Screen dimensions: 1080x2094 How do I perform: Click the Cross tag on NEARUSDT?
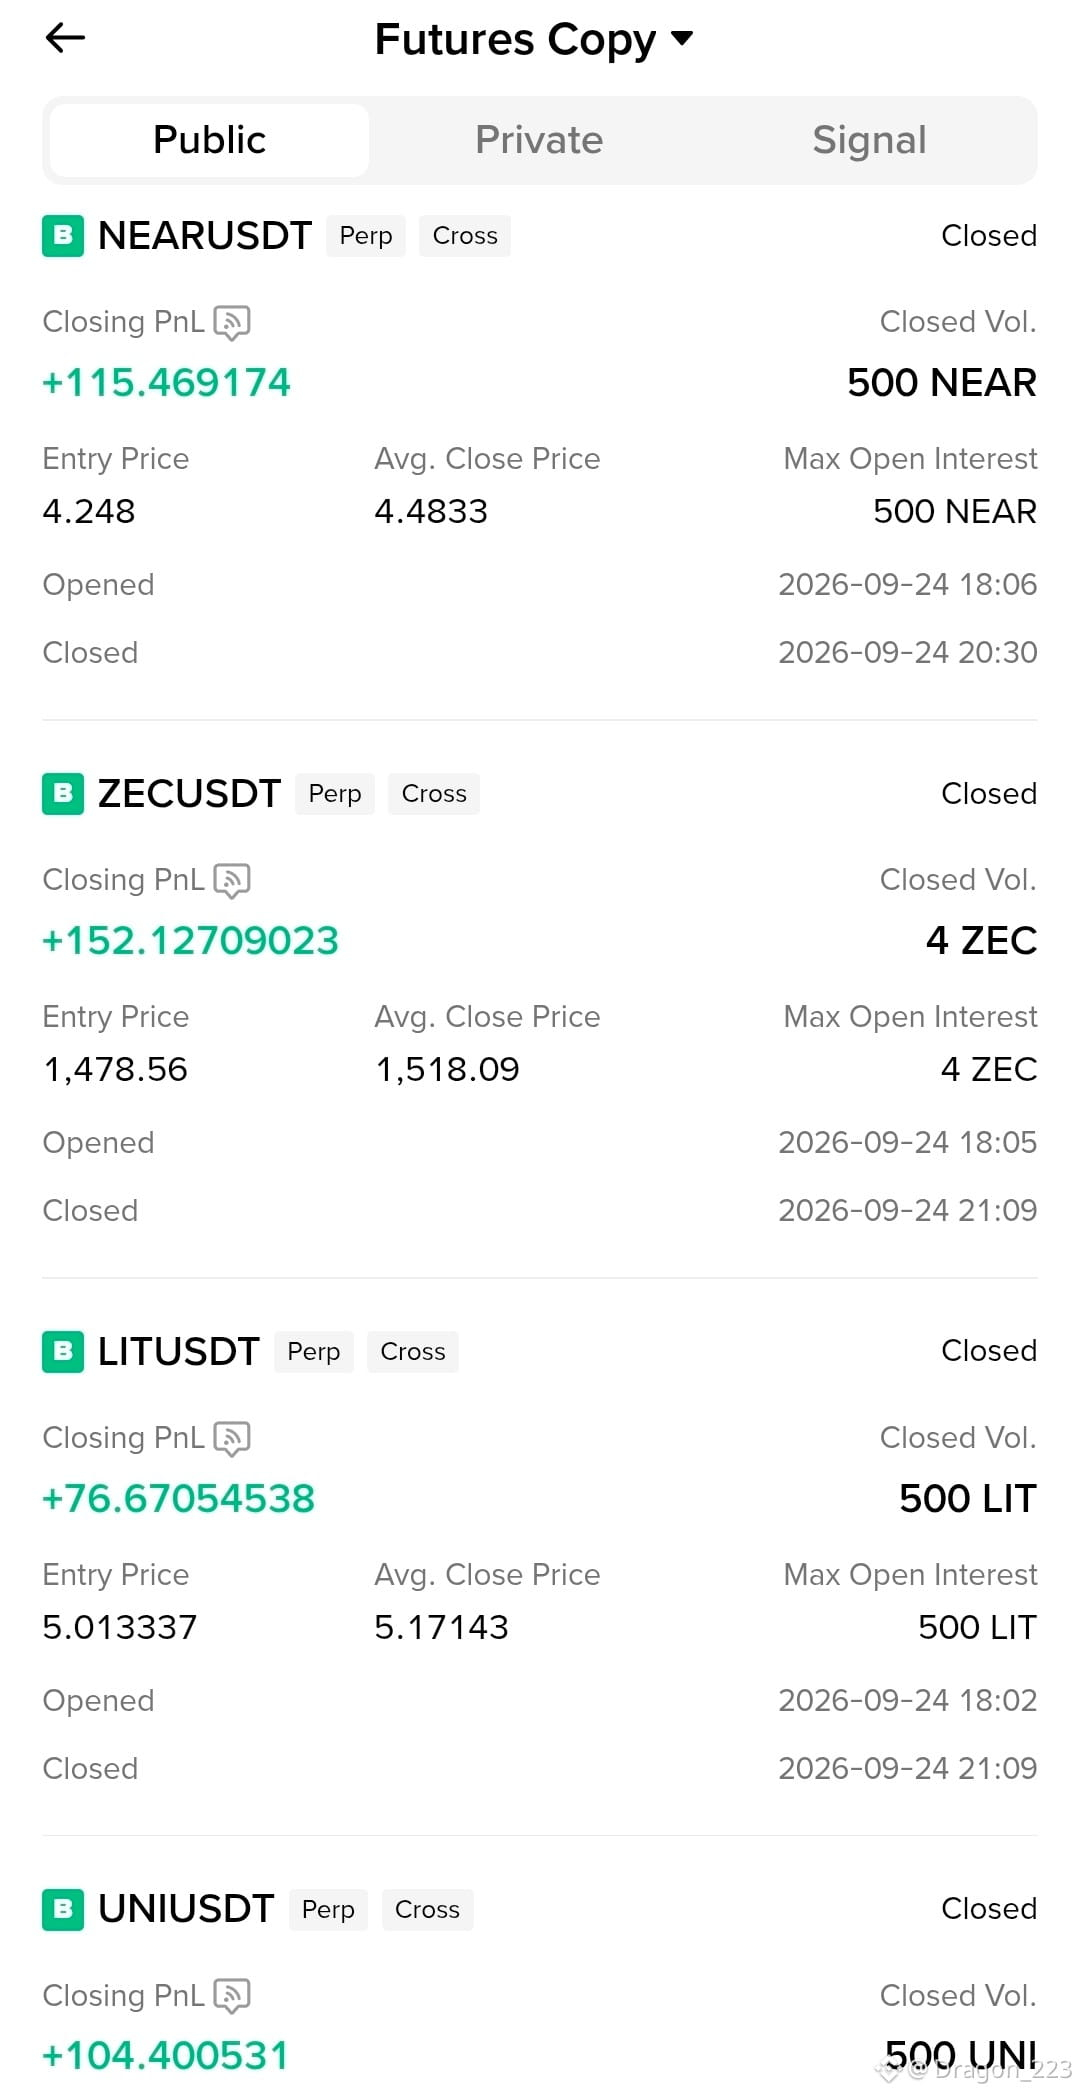click(x=465, y=236)
